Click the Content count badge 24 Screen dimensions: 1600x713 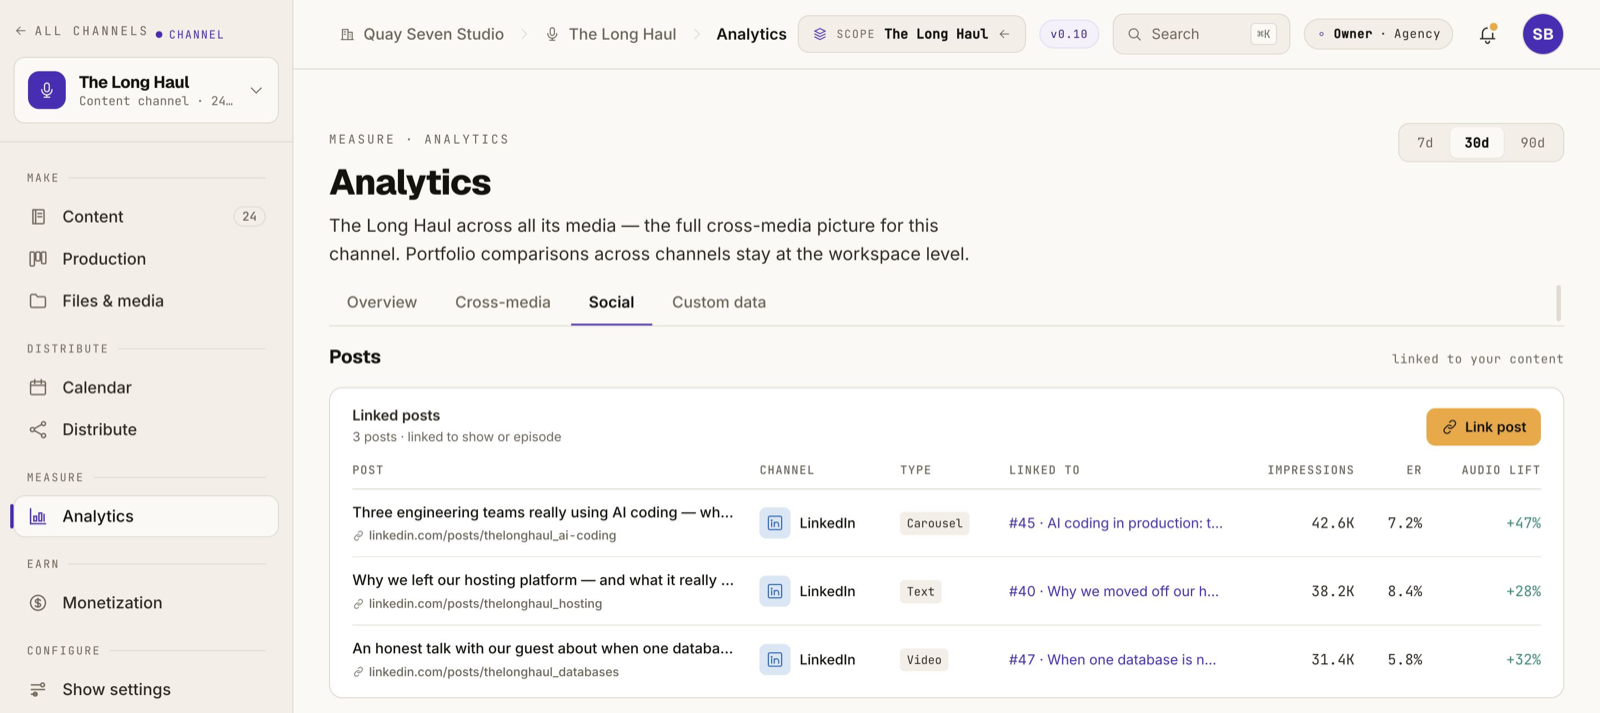pos(249,216)
